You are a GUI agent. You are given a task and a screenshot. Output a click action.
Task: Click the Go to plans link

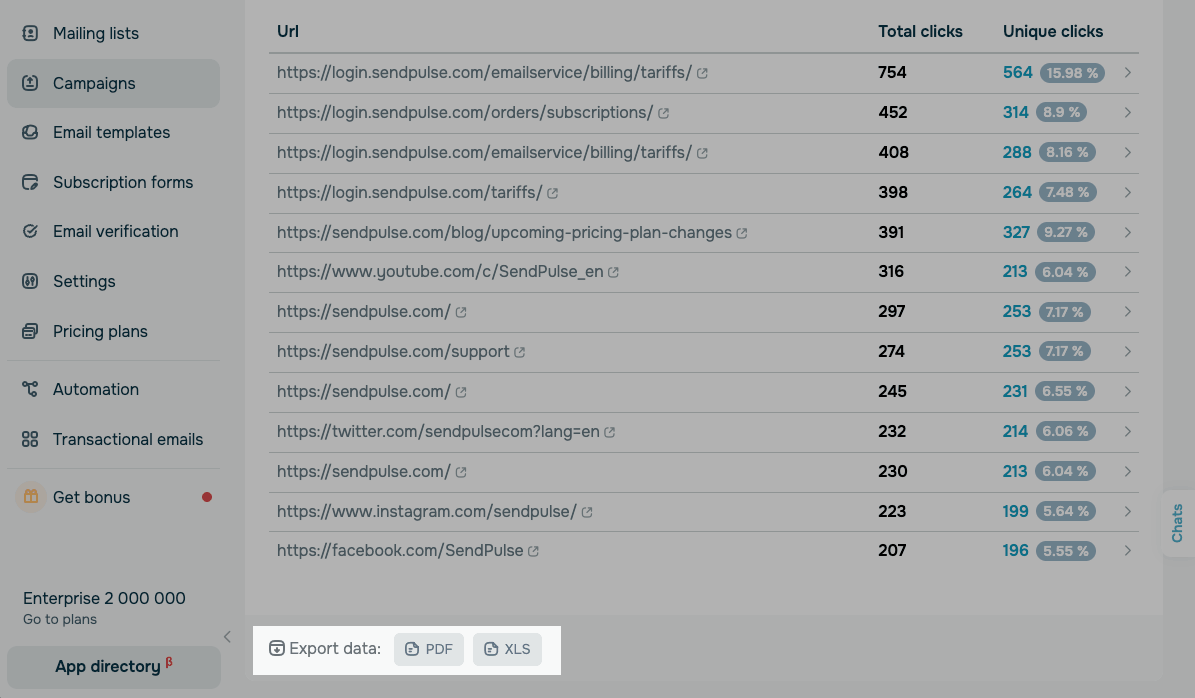pos(60,619)
